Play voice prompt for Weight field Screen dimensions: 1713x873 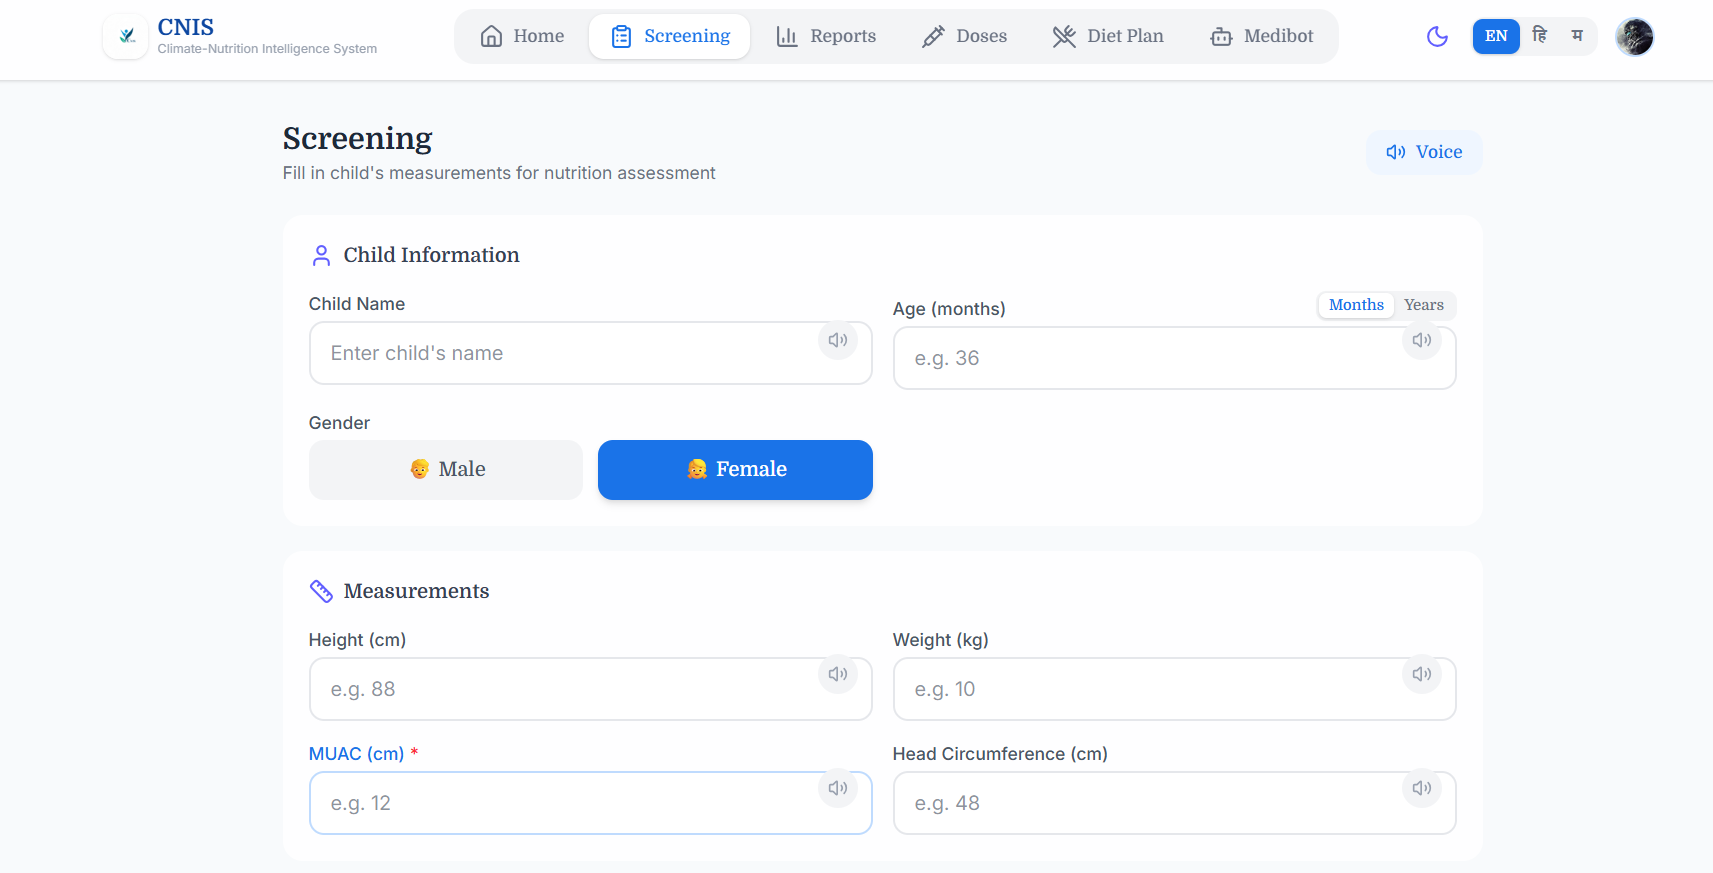(1422, 674)
